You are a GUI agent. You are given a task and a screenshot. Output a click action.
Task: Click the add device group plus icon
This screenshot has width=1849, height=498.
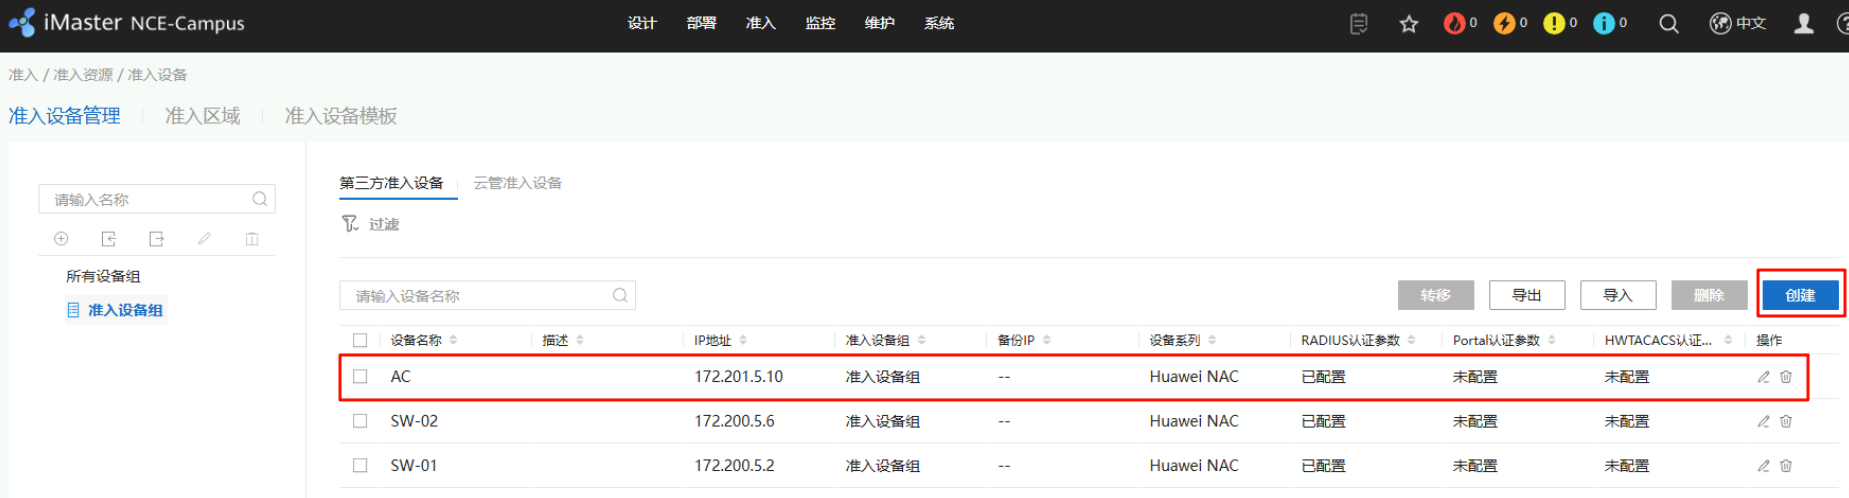(61, 239)
